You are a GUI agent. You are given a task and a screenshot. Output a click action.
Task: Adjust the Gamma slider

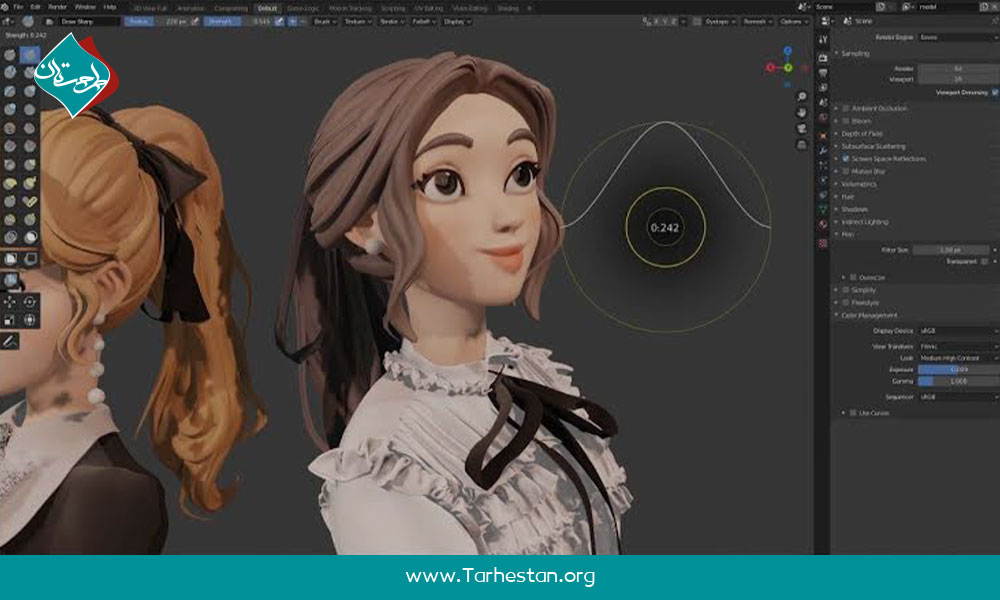point(959,381)
